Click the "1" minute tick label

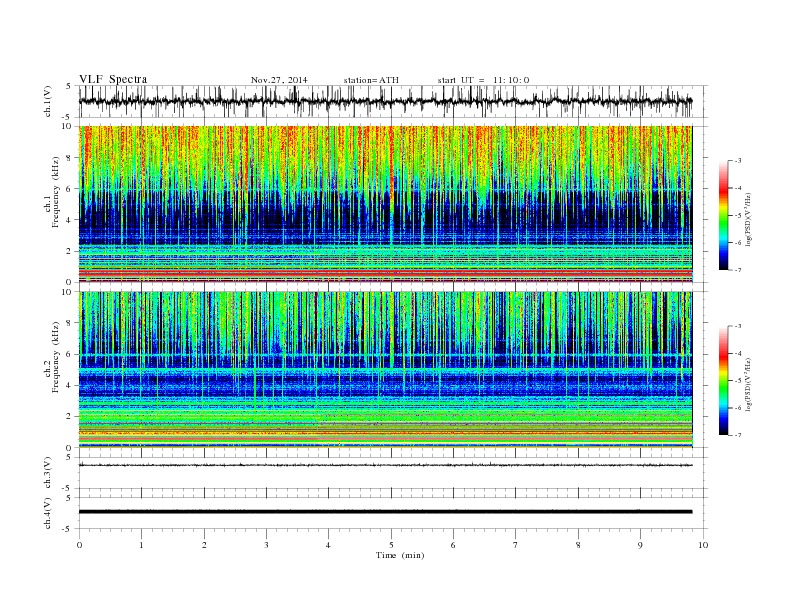point(141,545)
